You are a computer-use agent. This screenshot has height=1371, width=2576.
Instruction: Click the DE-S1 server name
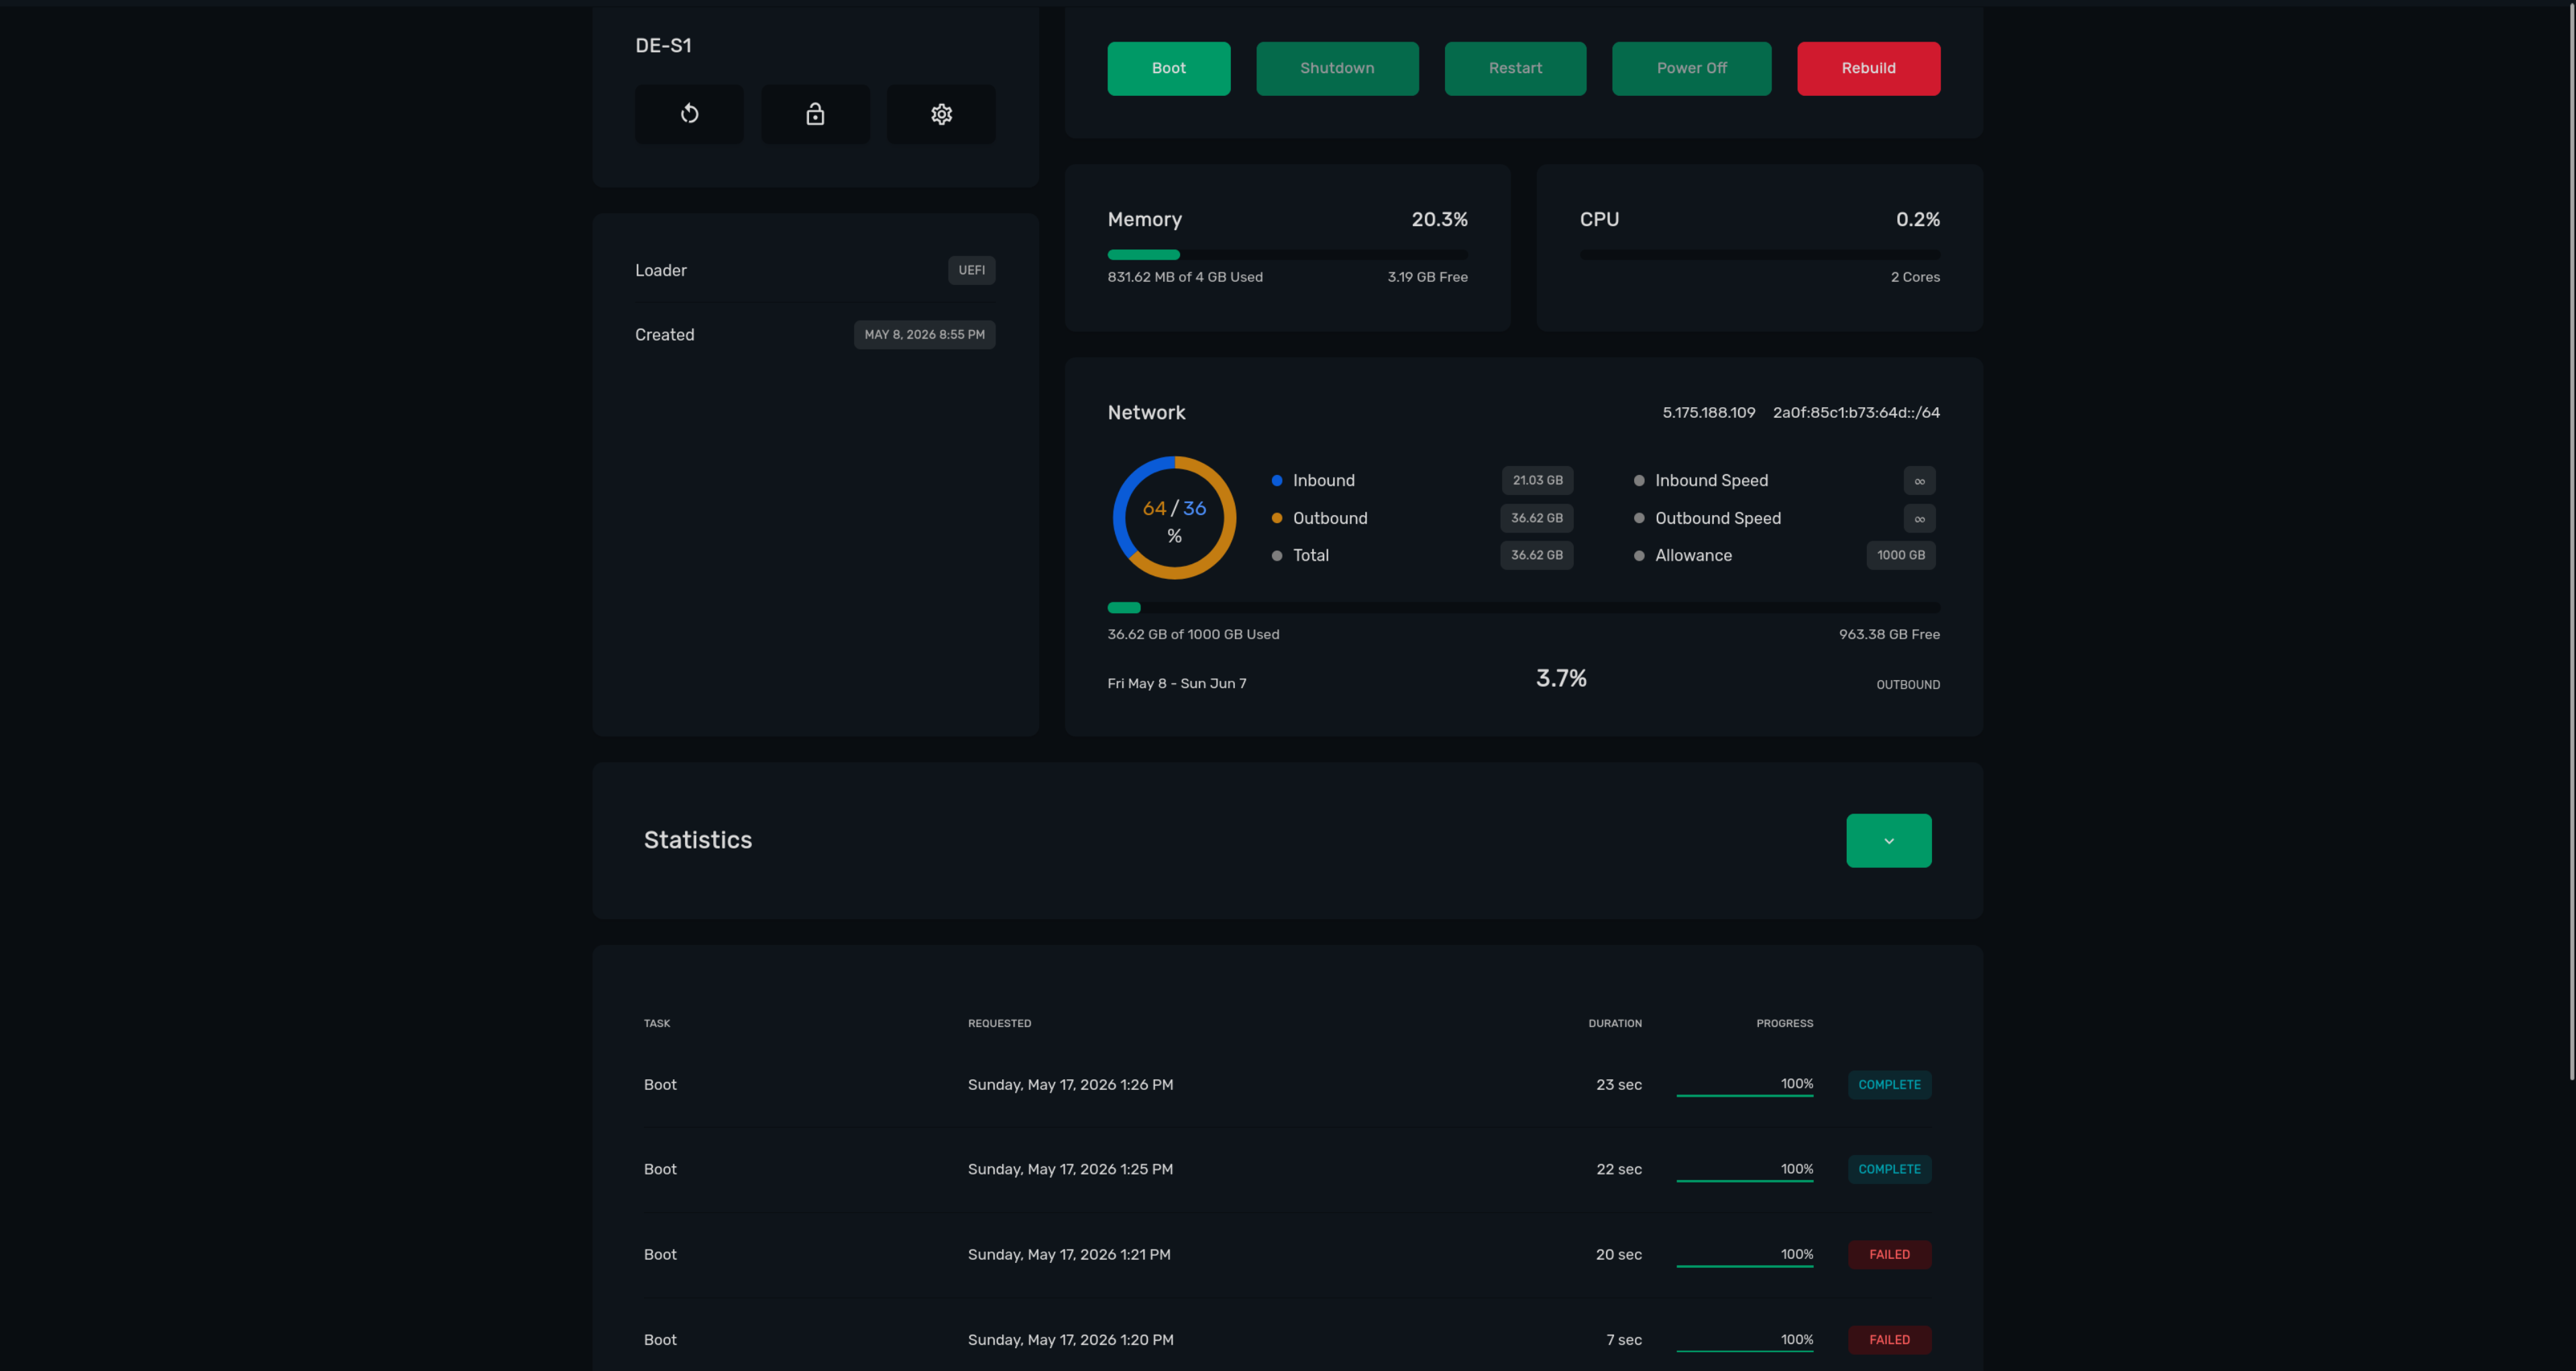coord(663,45)
